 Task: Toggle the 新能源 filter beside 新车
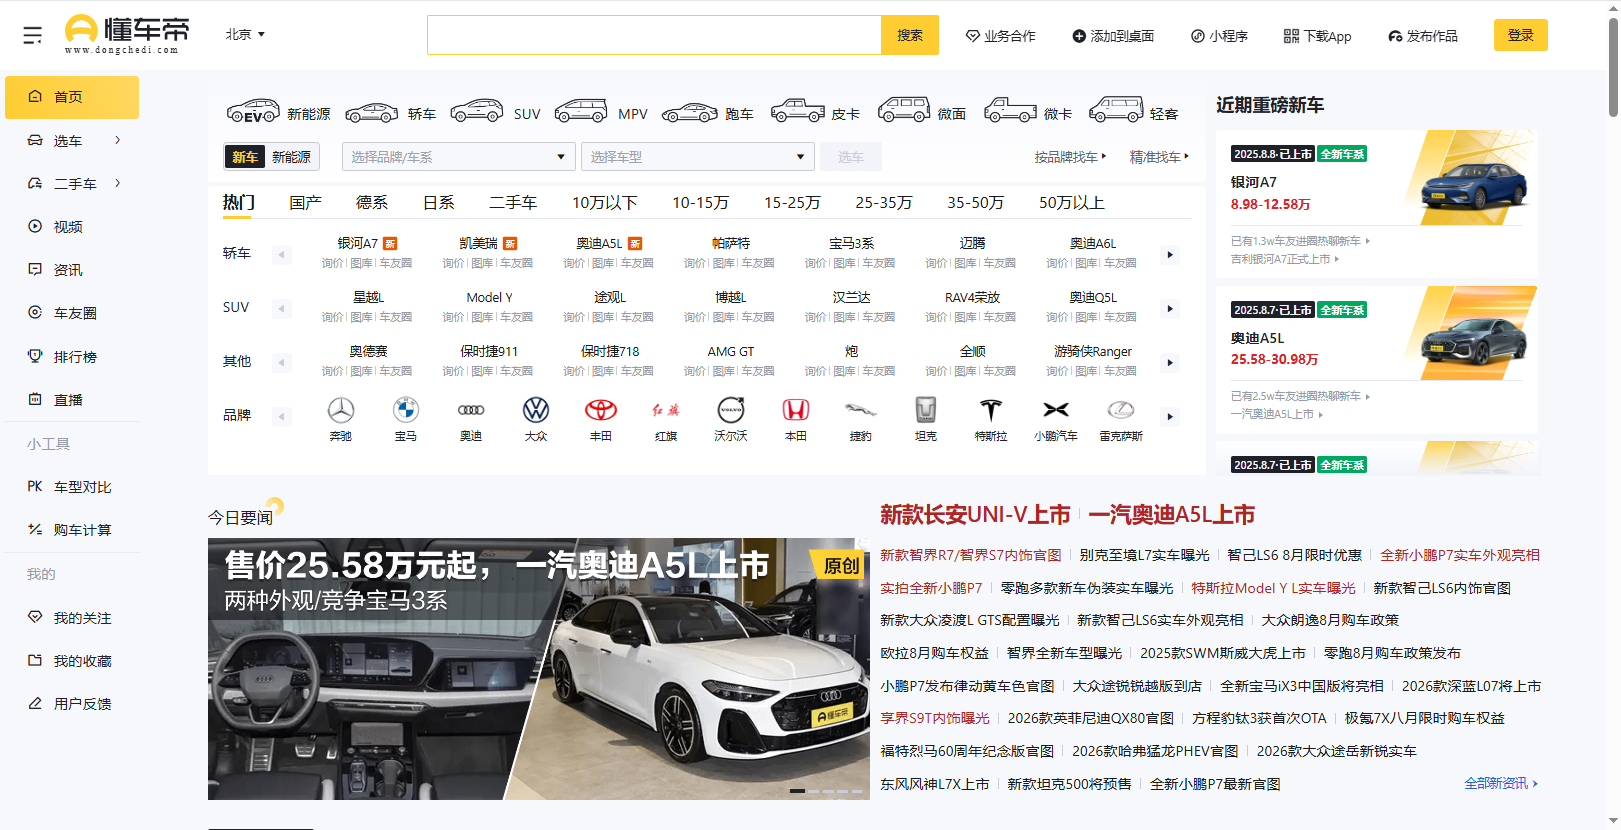[x=291, y=157]
